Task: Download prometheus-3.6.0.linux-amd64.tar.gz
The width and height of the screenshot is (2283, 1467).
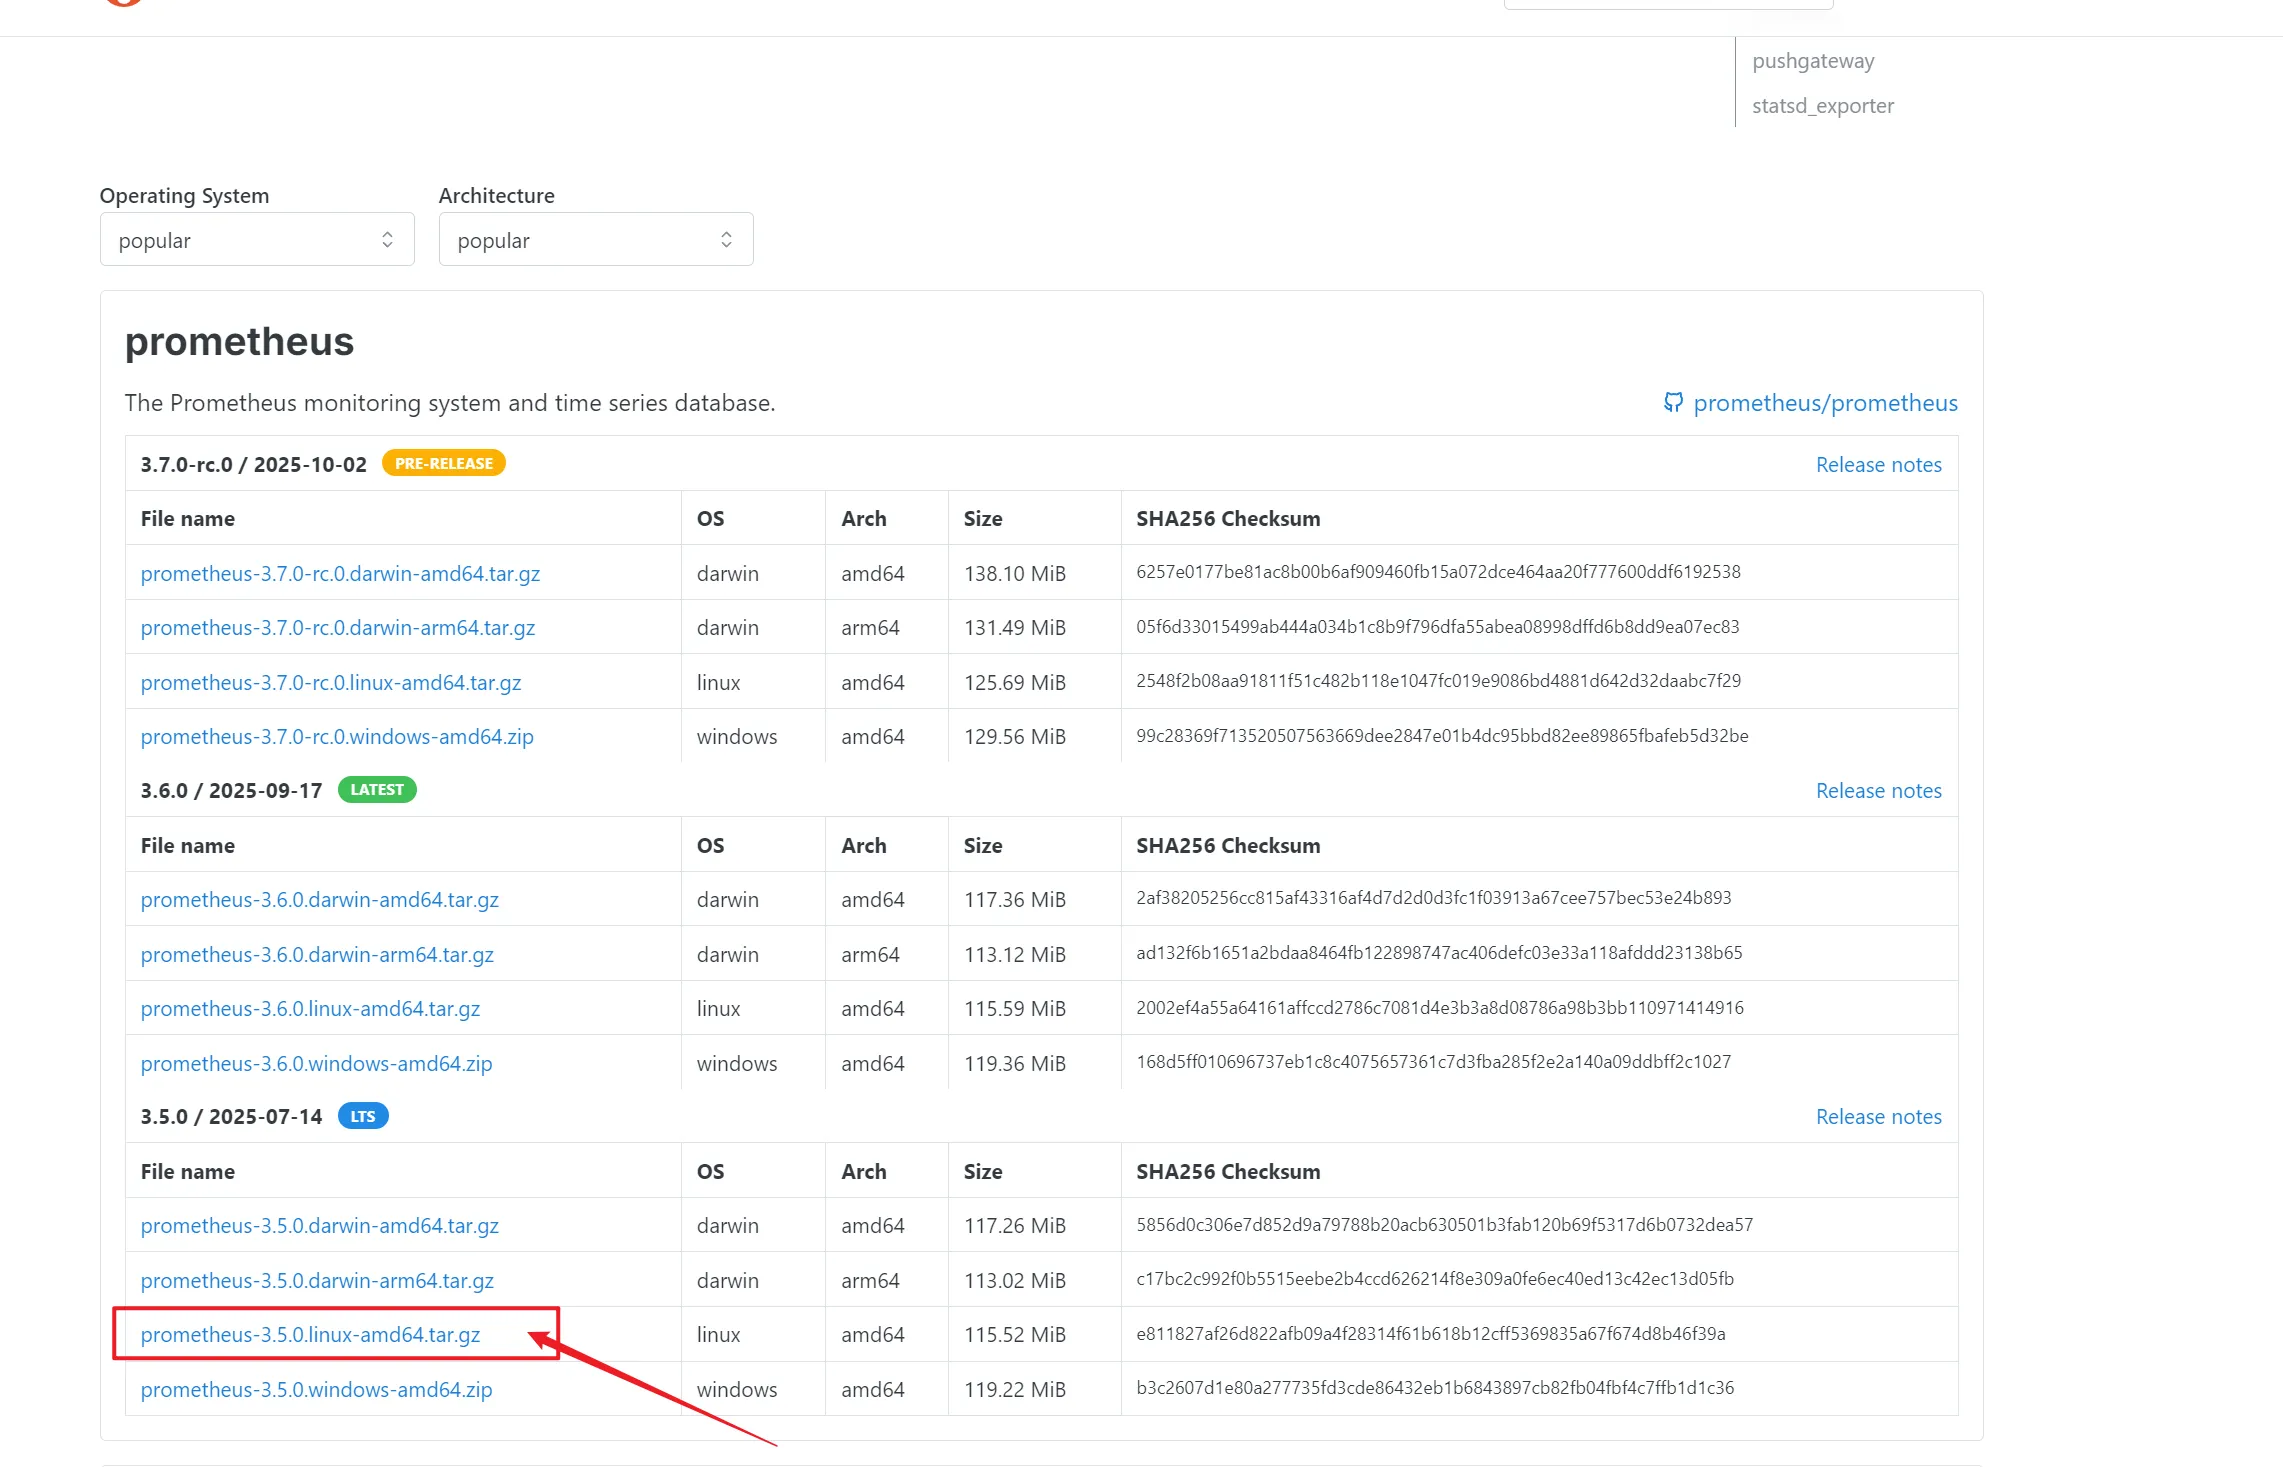Action: click(310, 1009)
